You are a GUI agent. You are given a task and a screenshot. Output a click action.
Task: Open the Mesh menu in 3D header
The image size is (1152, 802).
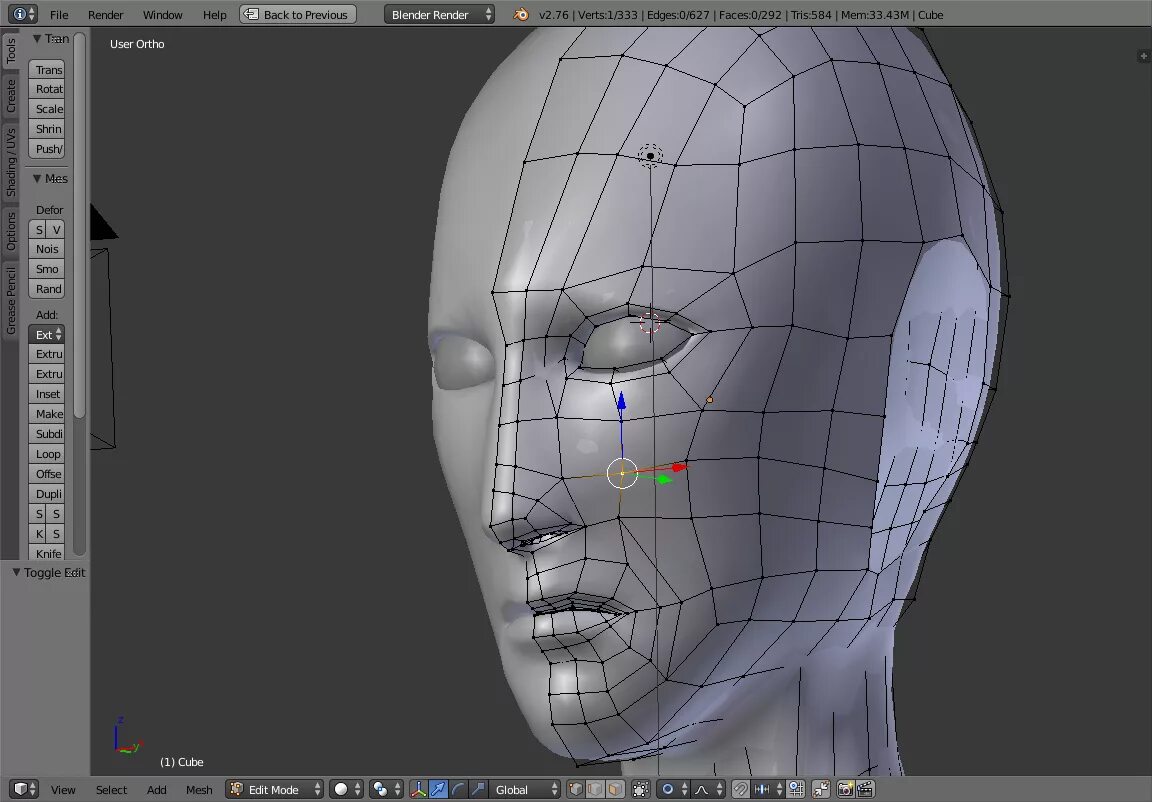pyautogui.click(x=199, y=790)
